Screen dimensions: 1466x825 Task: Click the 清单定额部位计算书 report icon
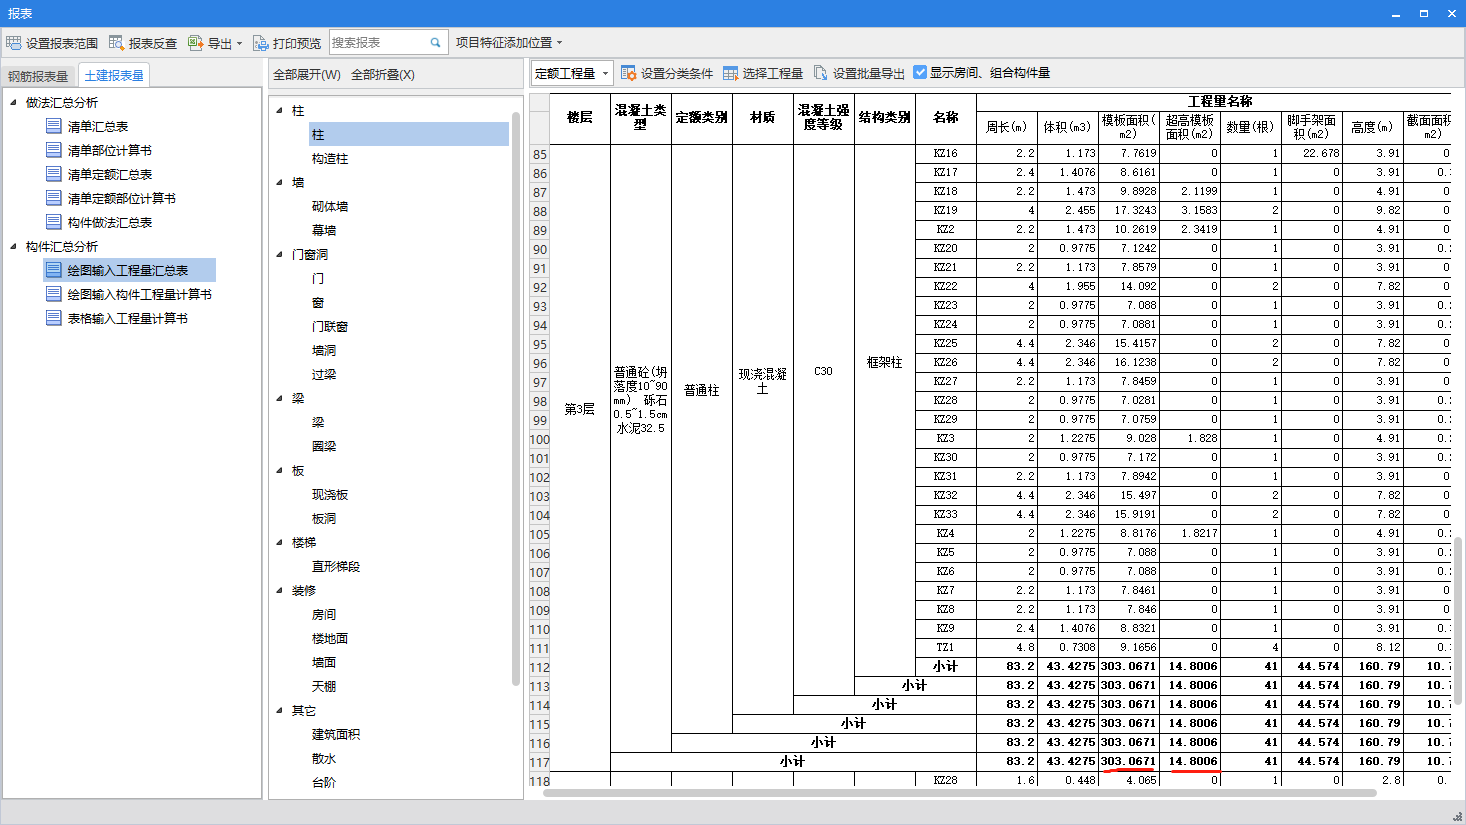pyautogui.click(x=54, y=198)
